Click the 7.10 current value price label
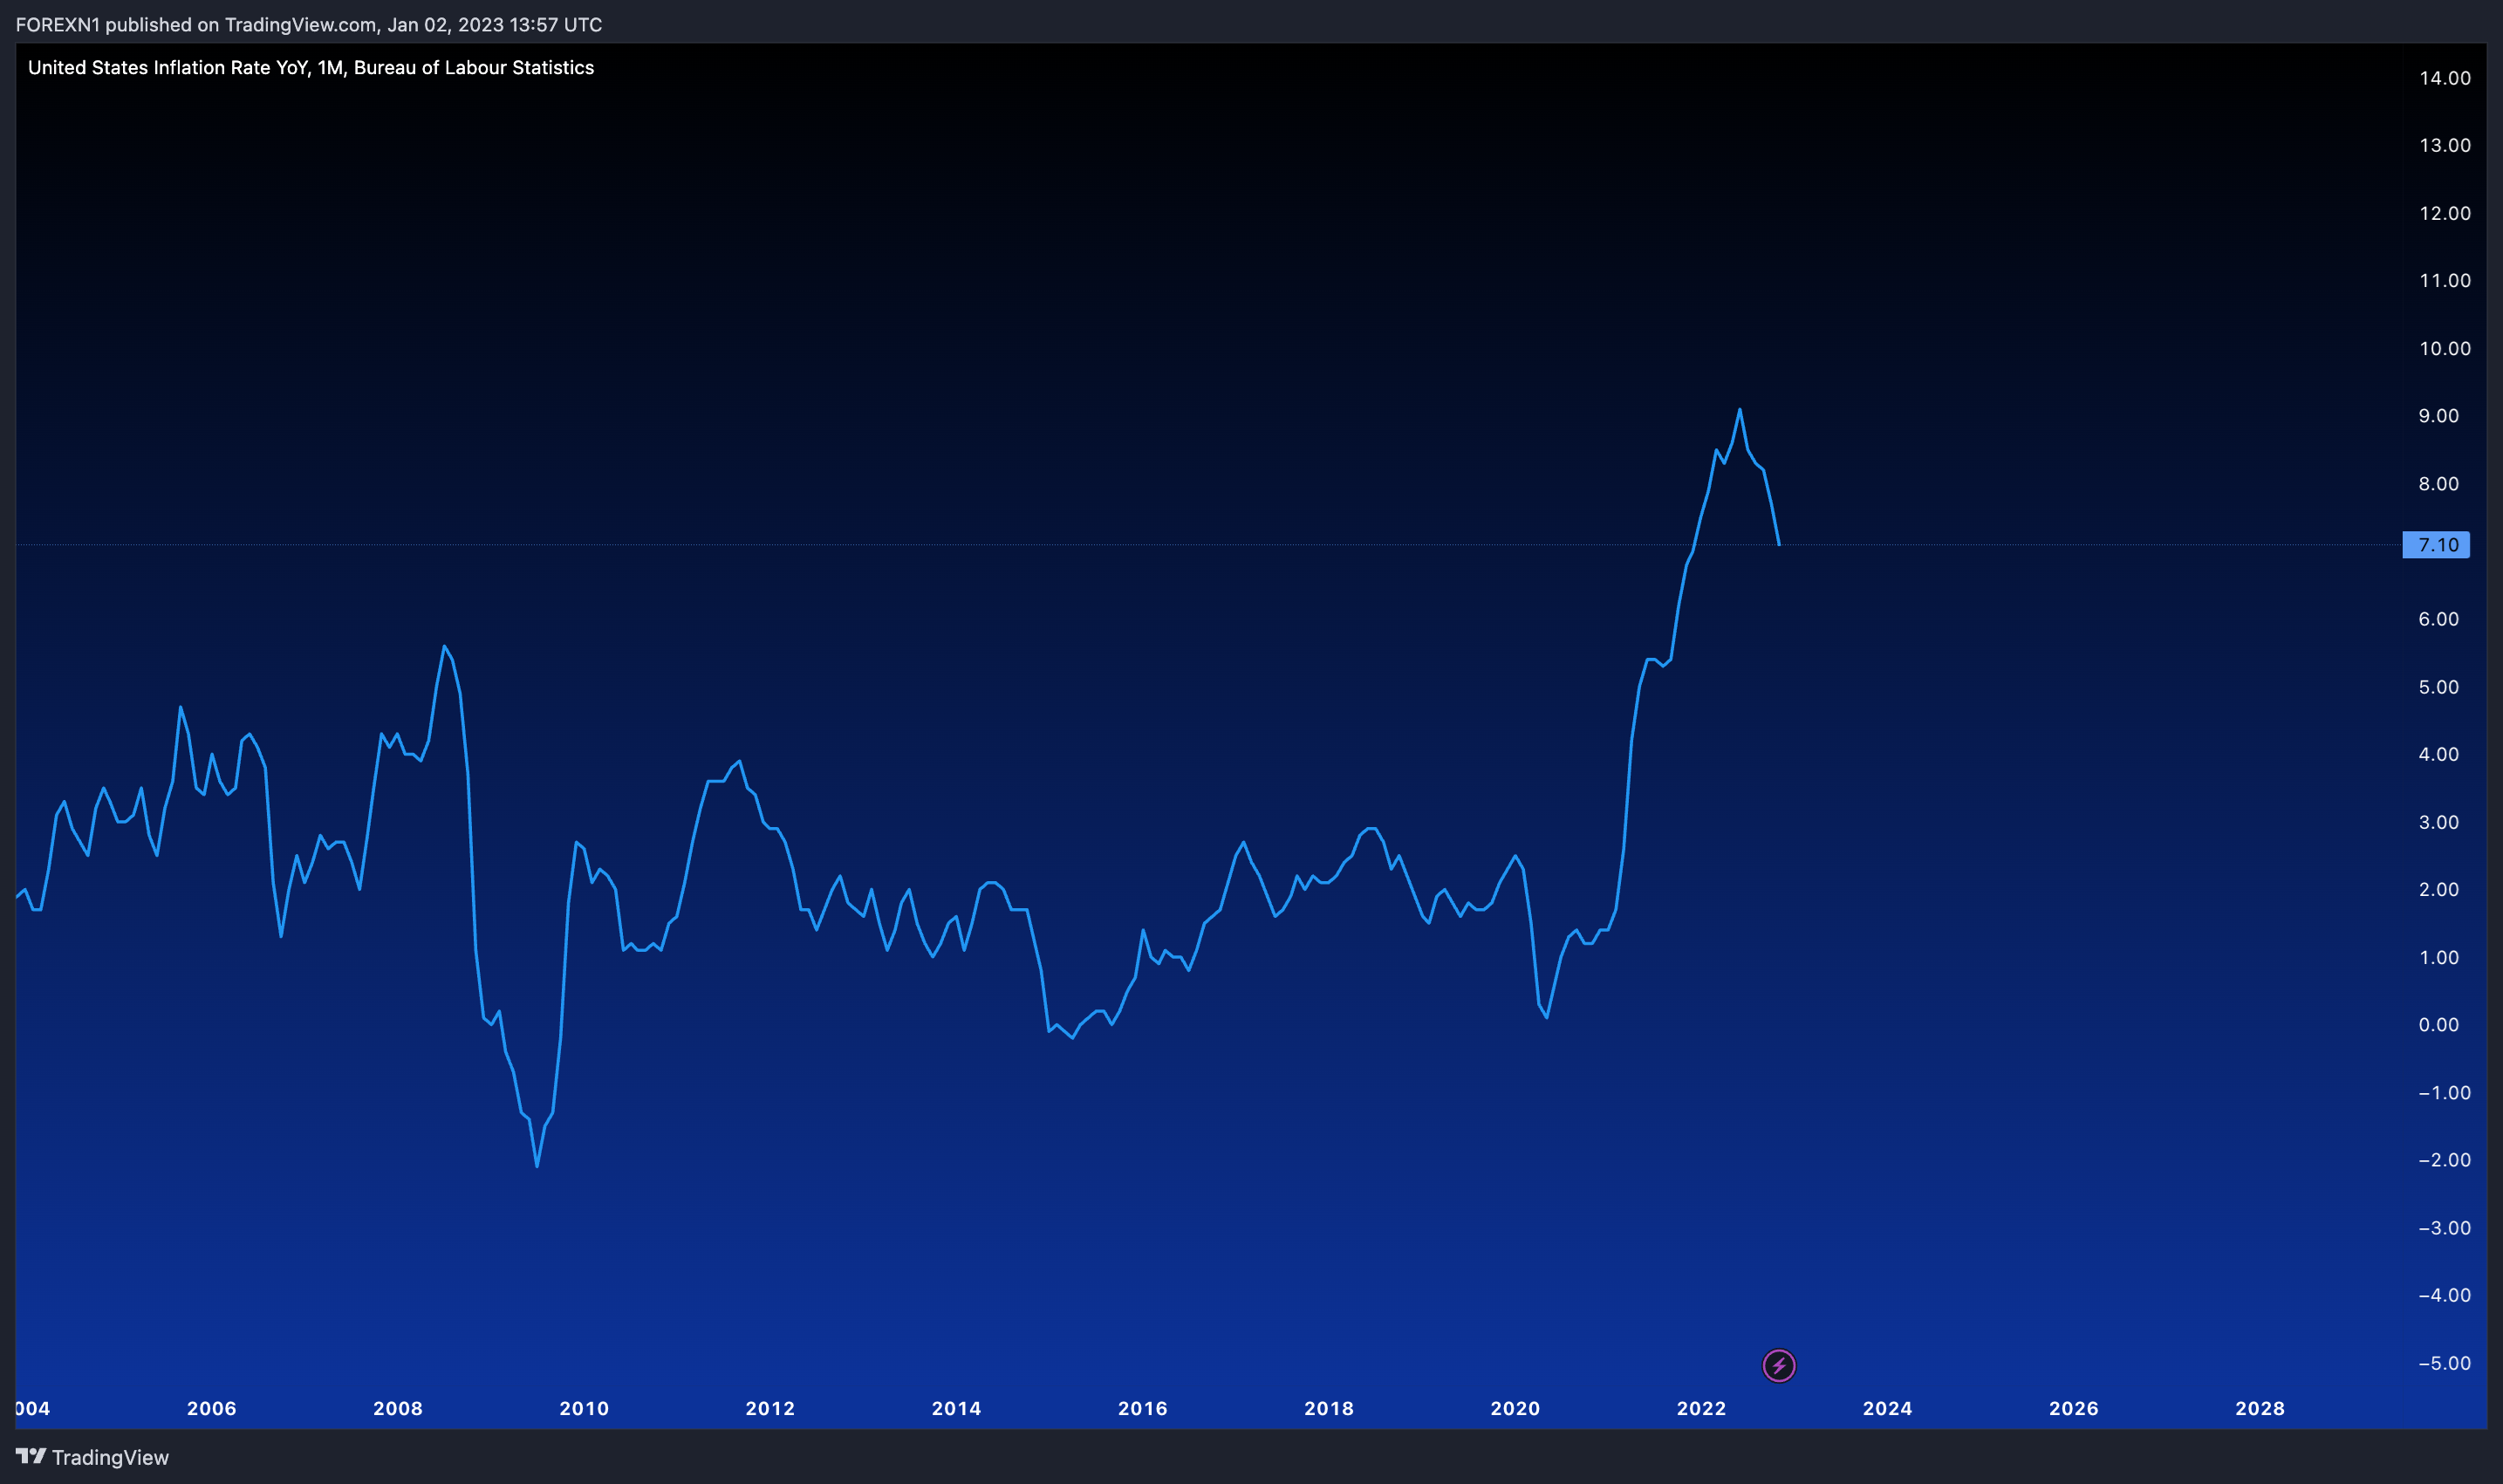 (x=2436, y=545)
